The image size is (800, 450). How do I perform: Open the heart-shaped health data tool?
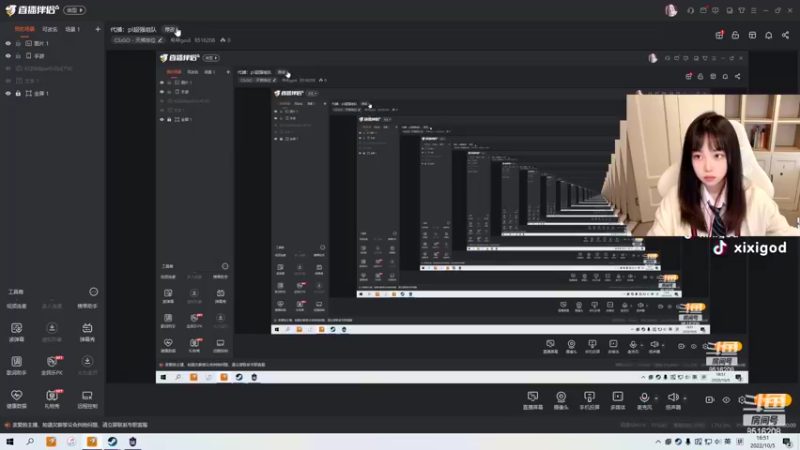tap(16, 399)
